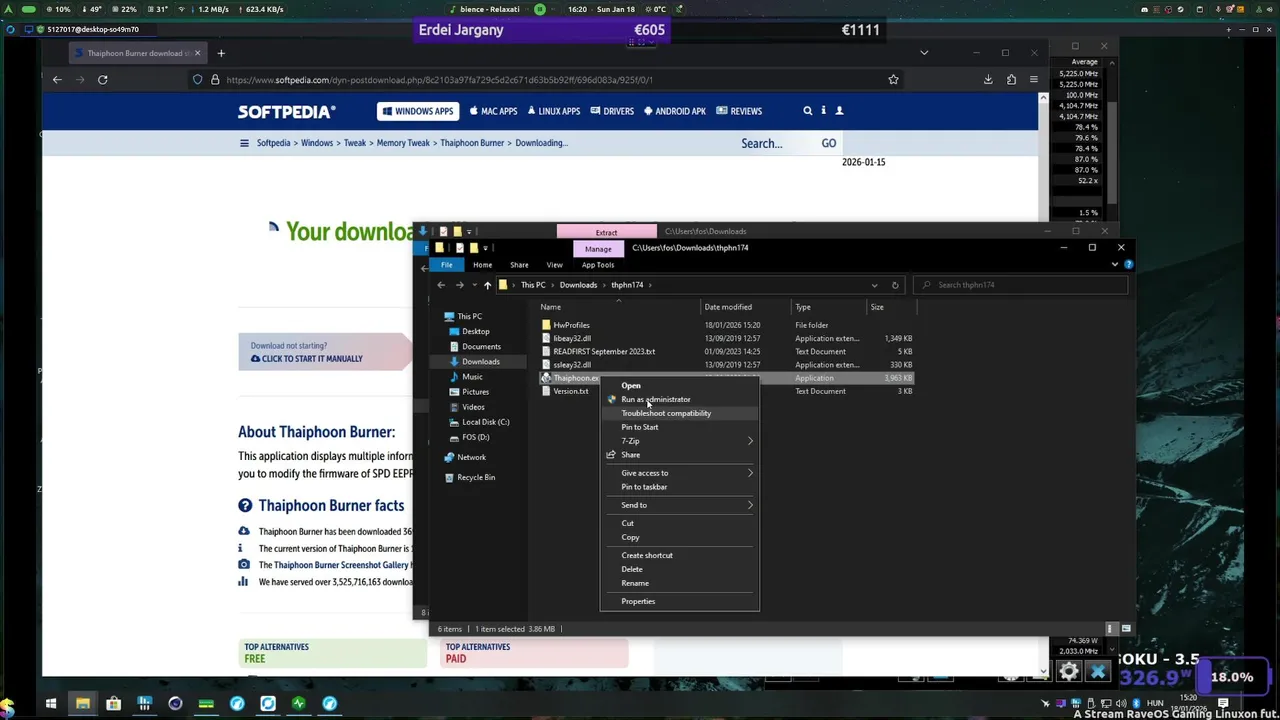The height and width of the screenshot is (720, 1280).
Task: Open Firefox hamburger application menu
Action: pyautogui.click(x=1034, y=80)
